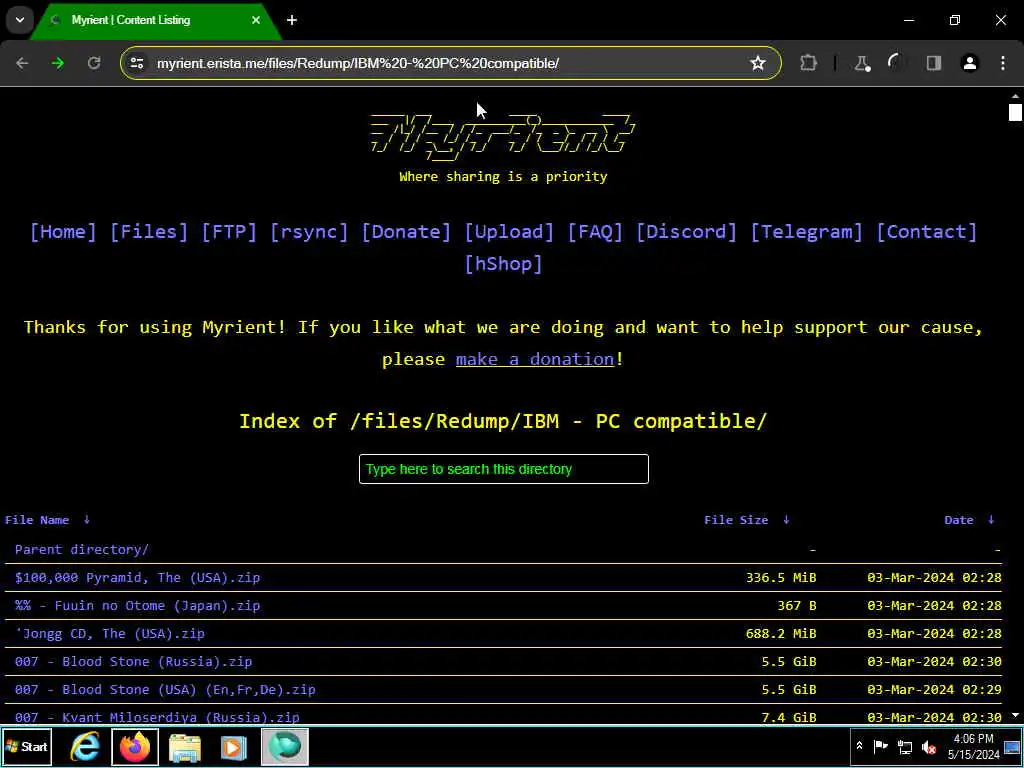Open the [Donate] navigation link

[x=406, y=232]
